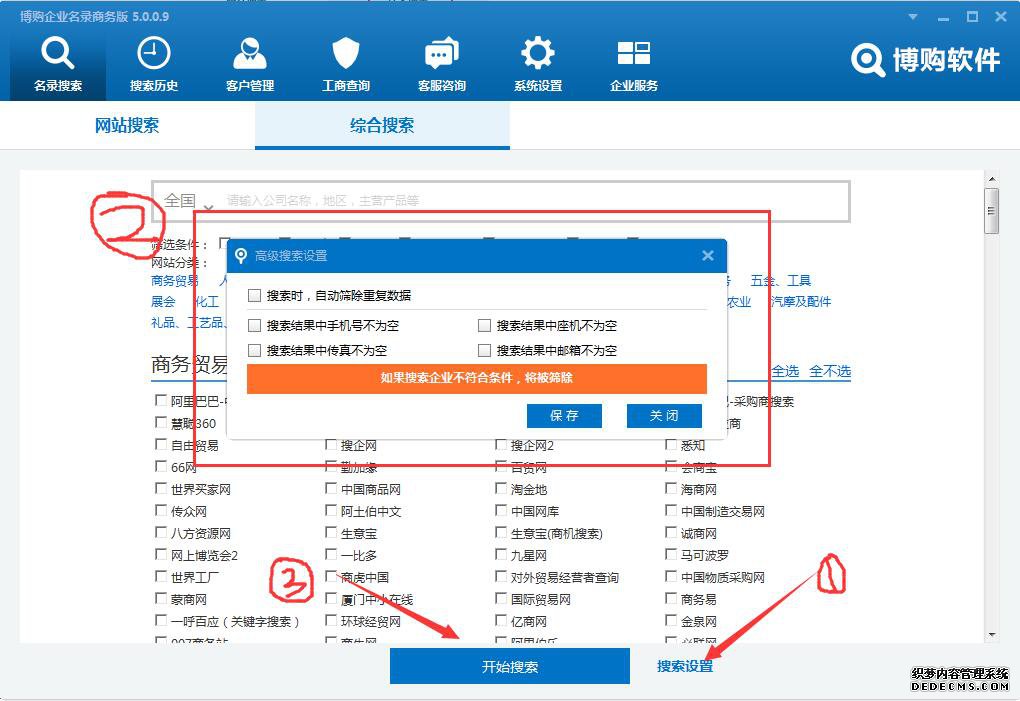1020x701 pixels.
Task: Select the 世界工厂 checkbox
Action: [161, 577]
